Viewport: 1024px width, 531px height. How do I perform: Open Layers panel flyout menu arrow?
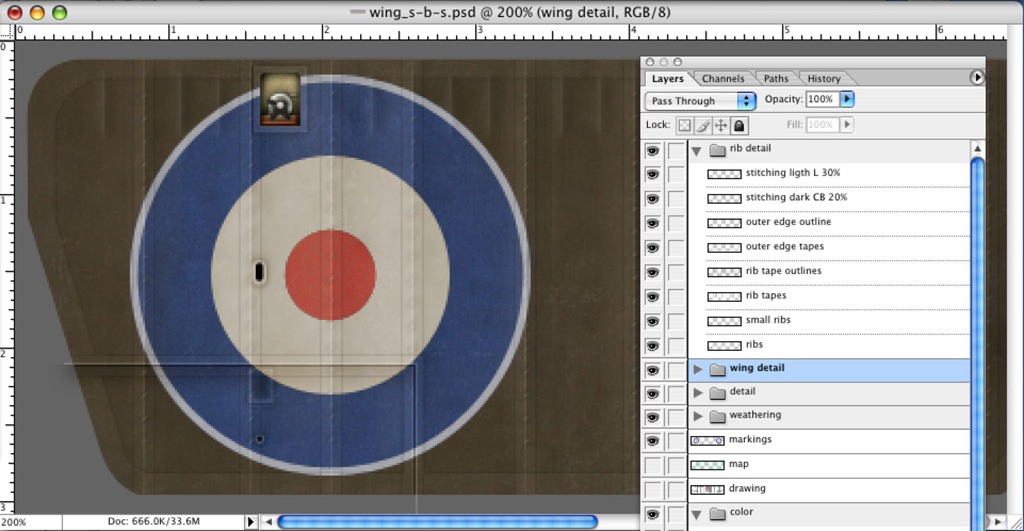click(x=977, y=77)
